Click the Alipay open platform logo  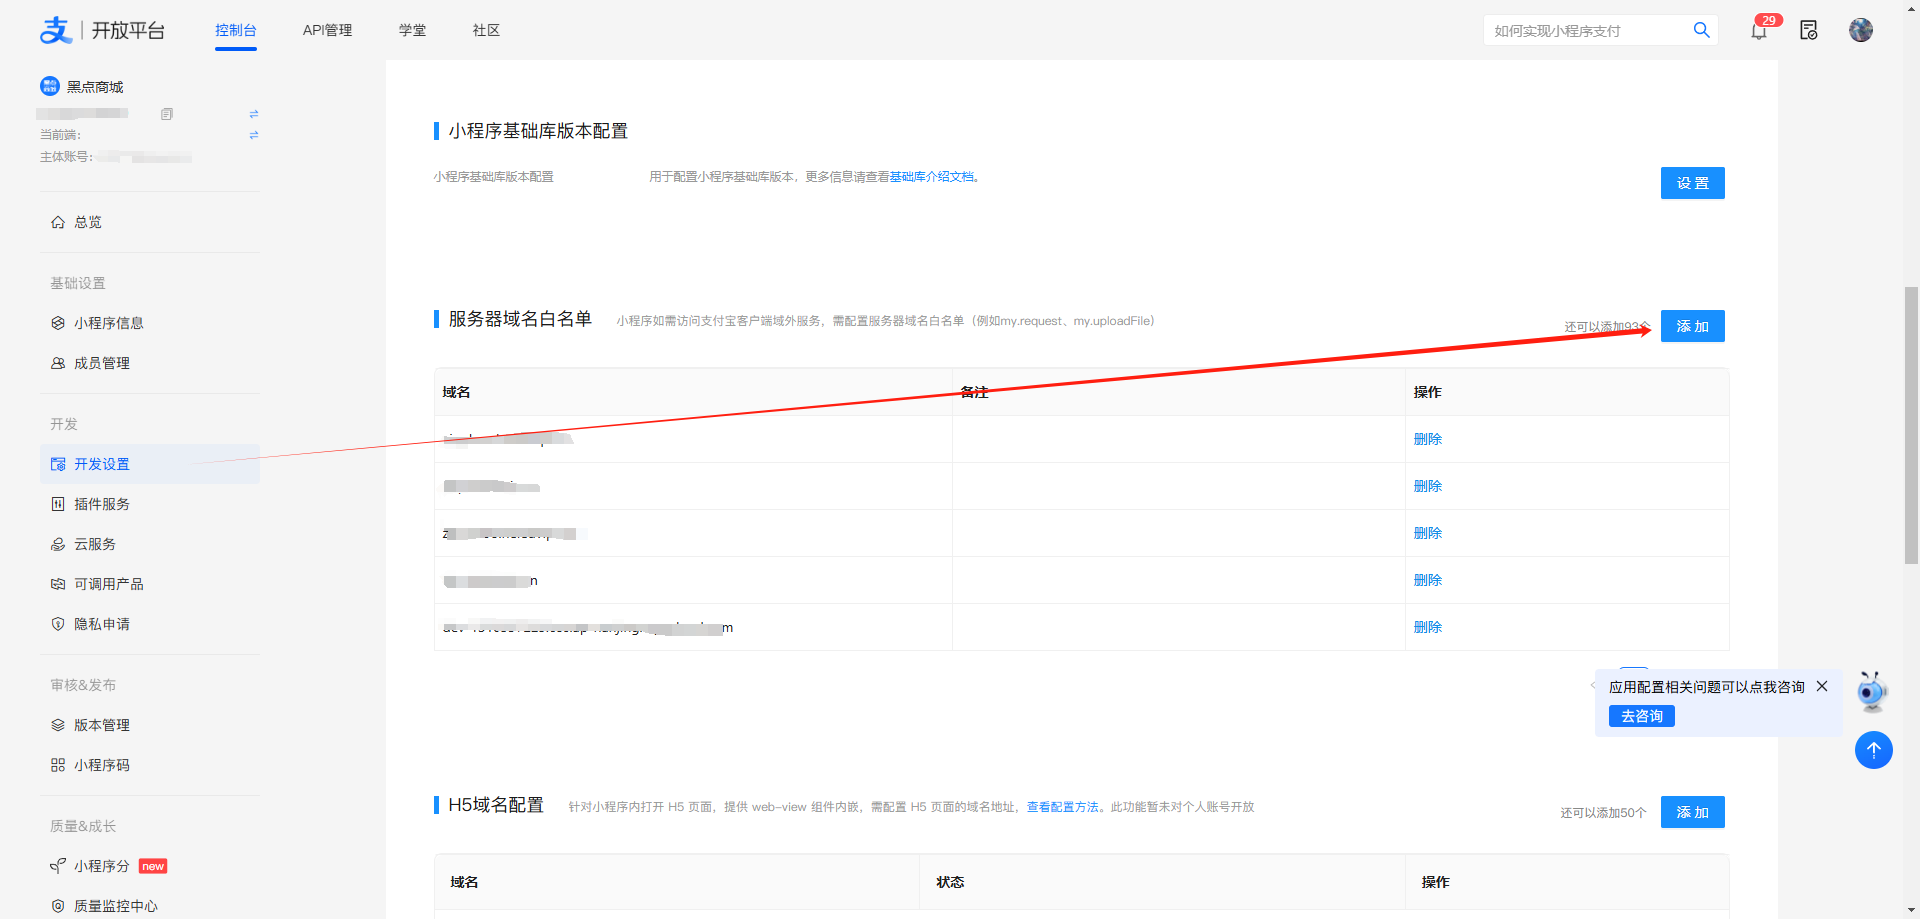click(102, 30)
